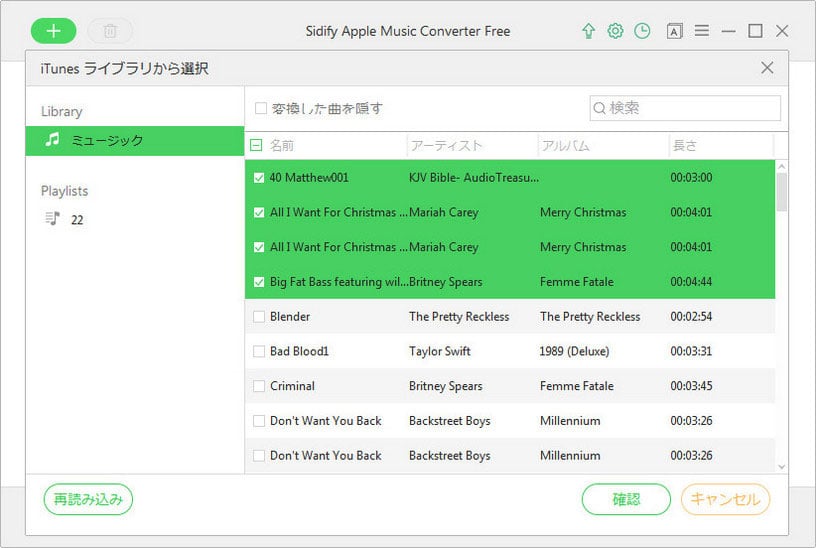Uncheck the 40 Matthew001 checkbox
Viewport: 816px width, 548px height.
click(259, 178)
